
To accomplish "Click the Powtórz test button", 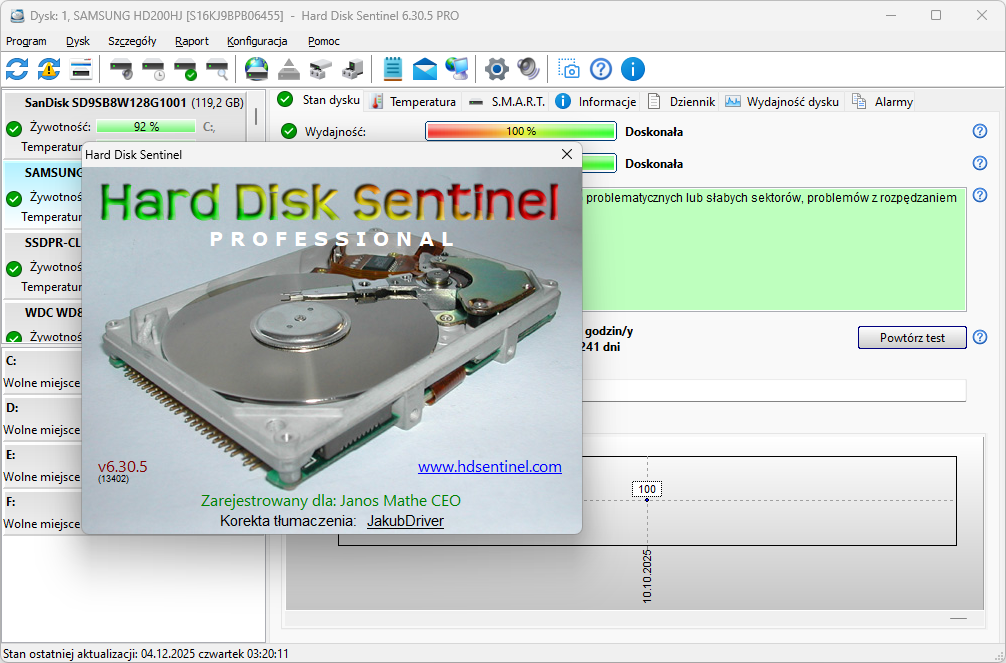I will (912, 338).
